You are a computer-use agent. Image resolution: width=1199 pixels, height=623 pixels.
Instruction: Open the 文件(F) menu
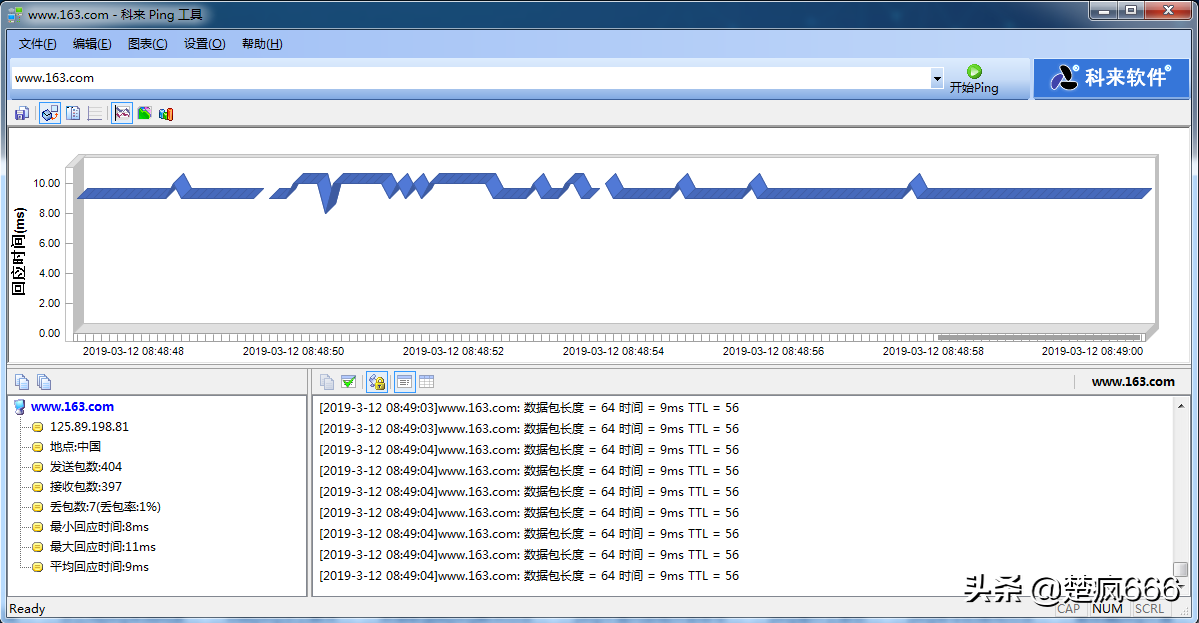click(37, 44)
